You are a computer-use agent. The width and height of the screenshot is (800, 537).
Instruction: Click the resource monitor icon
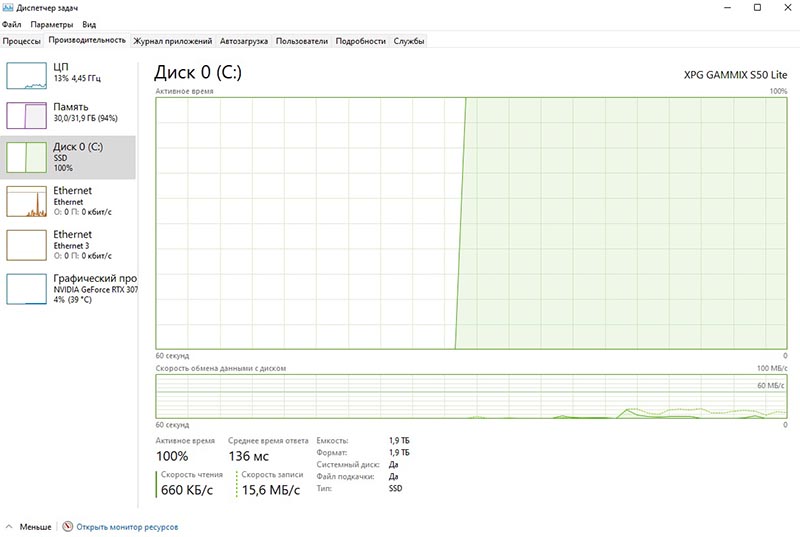coord(67,526)
